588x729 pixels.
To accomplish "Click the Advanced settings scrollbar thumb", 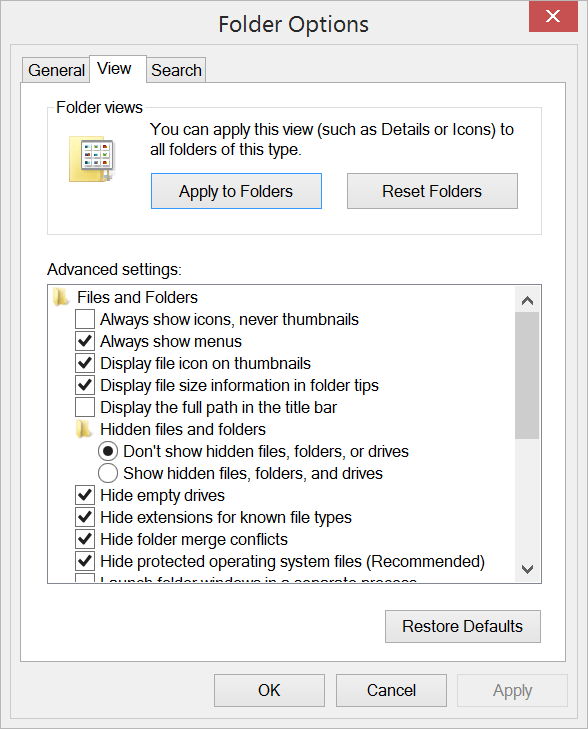I will (527, 375).
